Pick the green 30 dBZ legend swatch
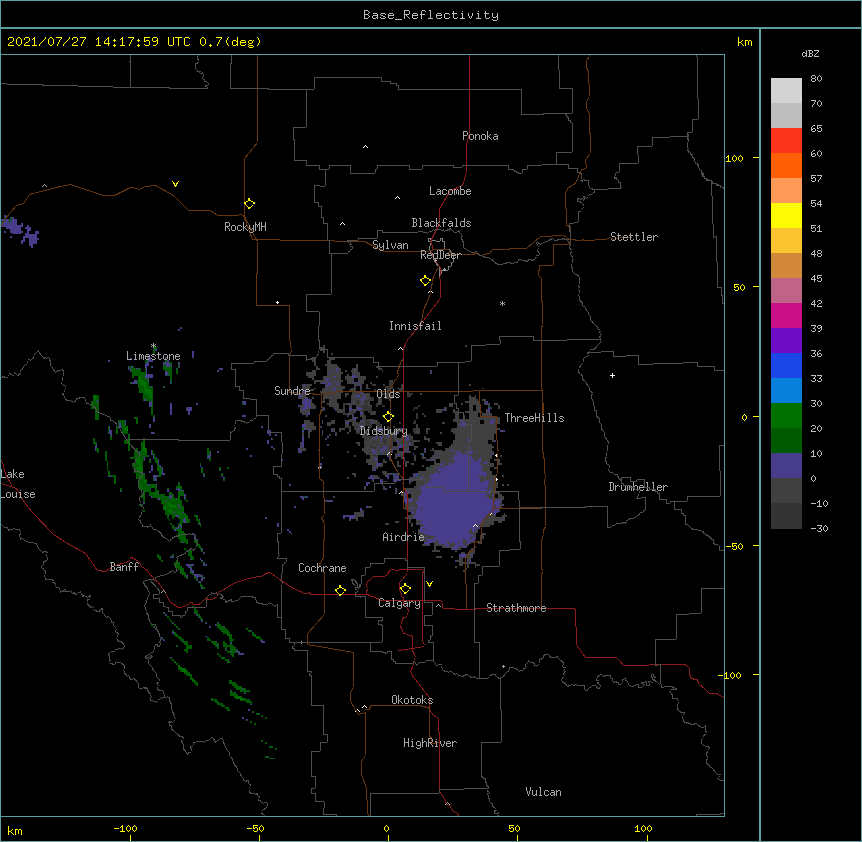The image size is (862, 842). coord(786,416)
